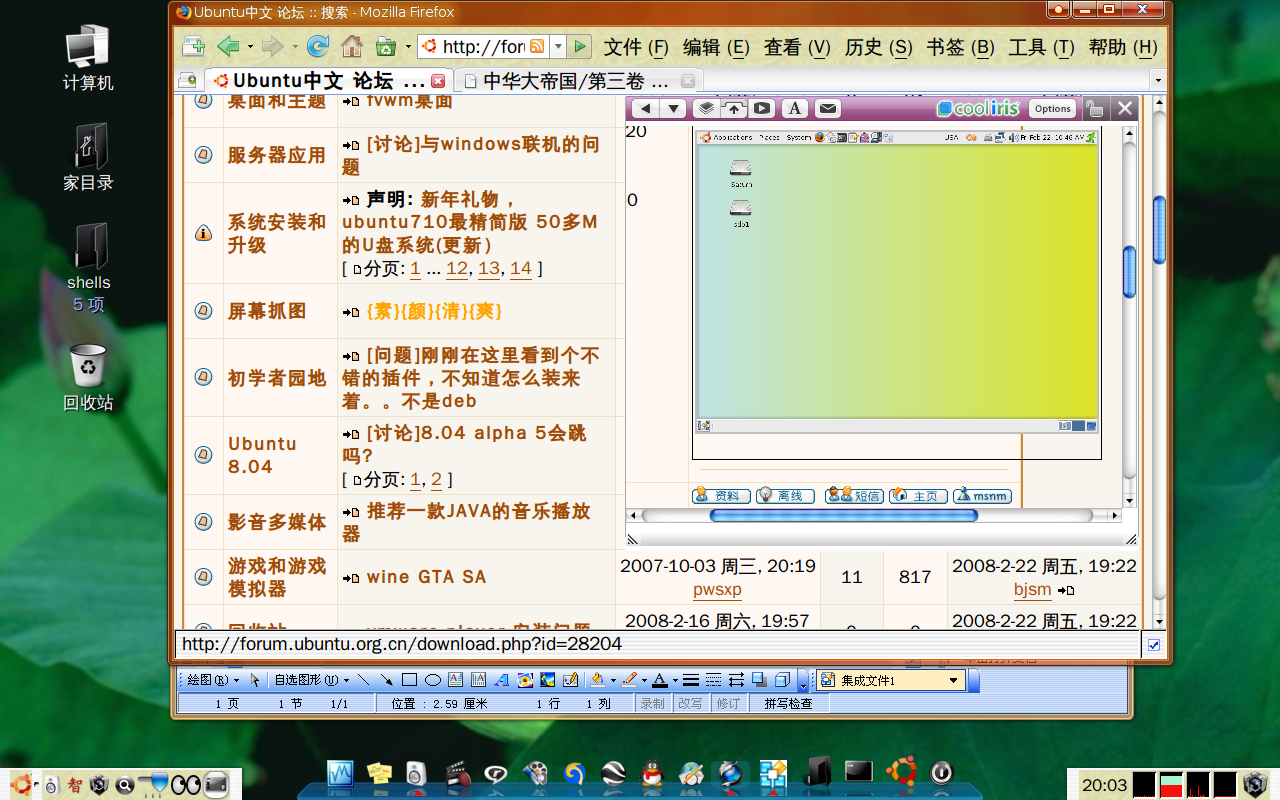Reload the page in Firefox
1280x800 pixels.
tap(318, 46)
